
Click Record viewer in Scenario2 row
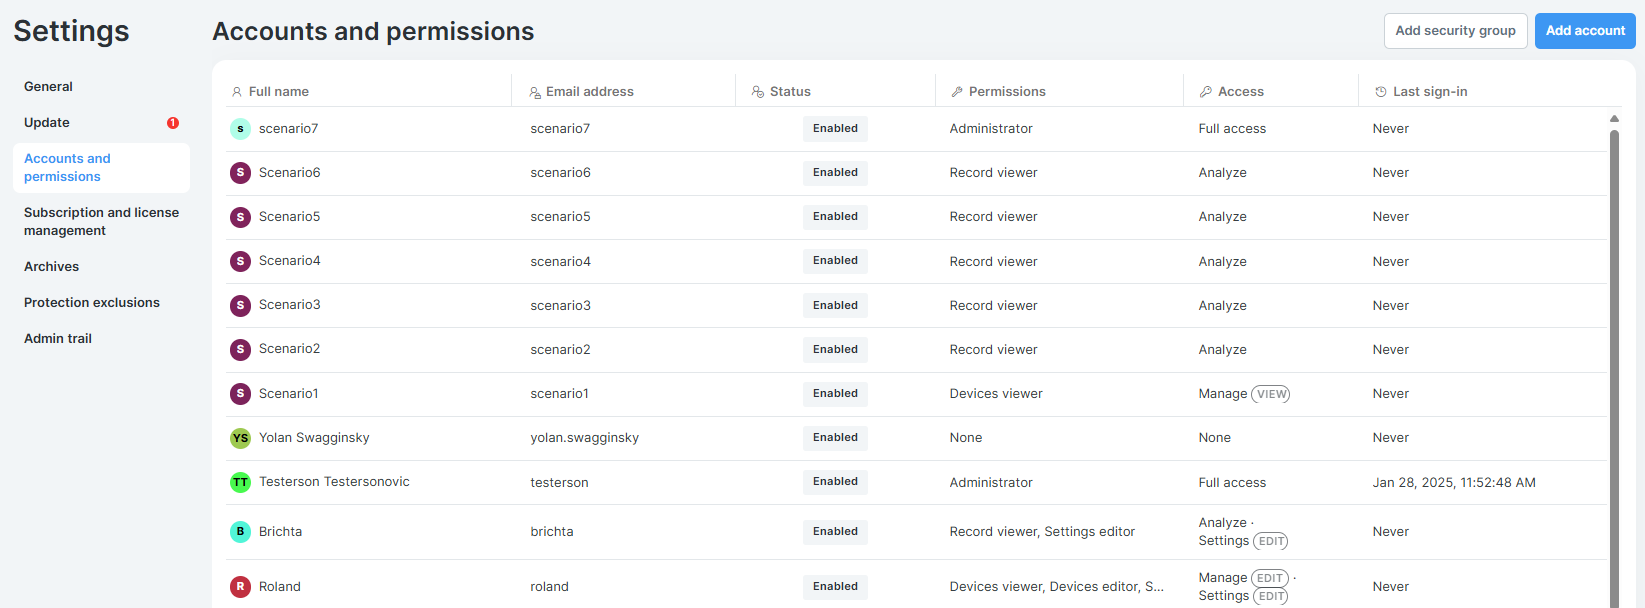tap(993, 350)
